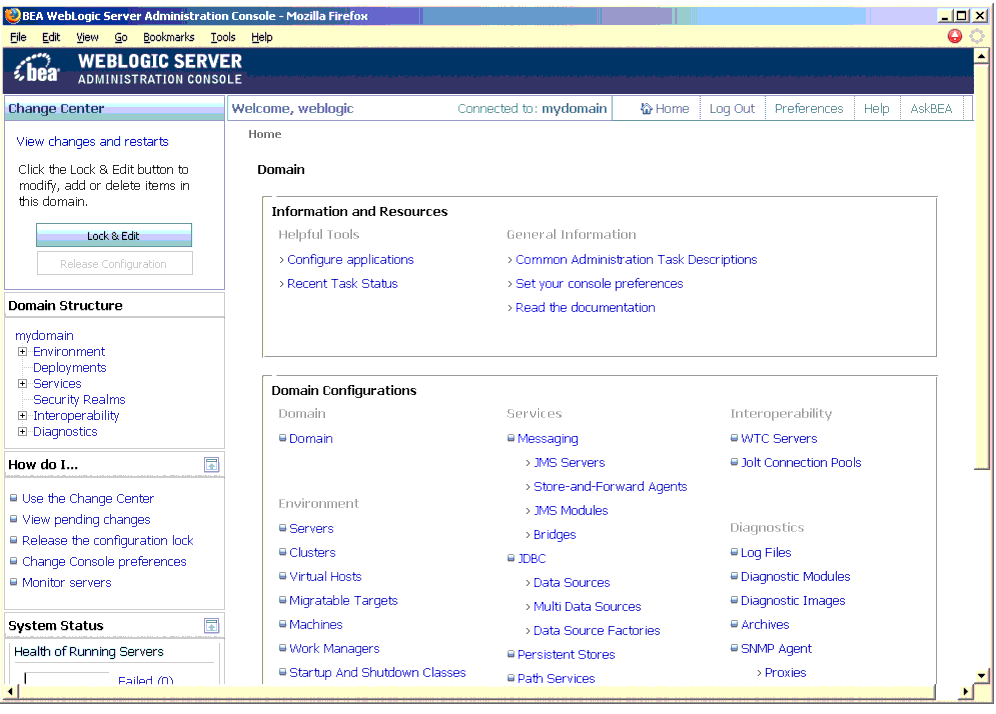996x714 pixels.
Task: Click the Log Out link
Action: pos(732,109)
